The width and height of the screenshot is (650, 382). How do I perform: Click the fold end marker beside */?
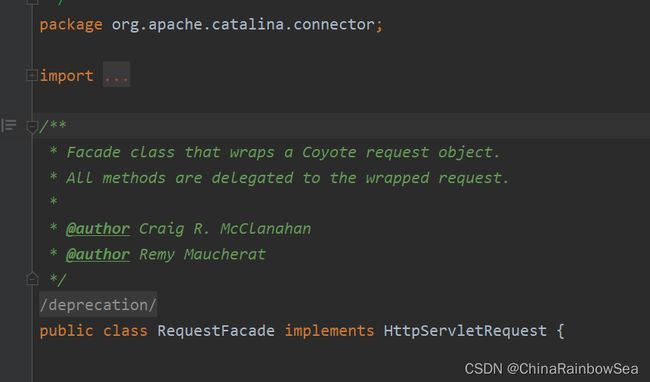32,279
